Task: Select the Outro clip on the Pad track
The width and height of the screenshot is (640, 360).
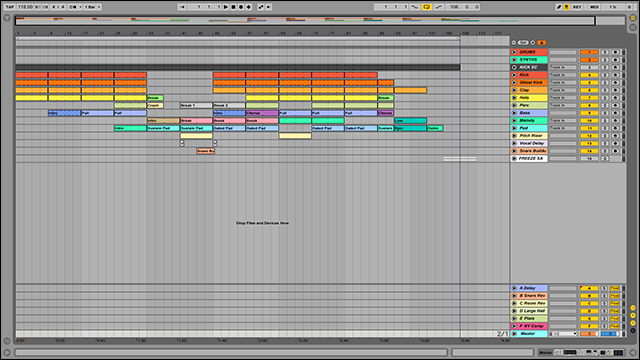Action: point(435,128)
